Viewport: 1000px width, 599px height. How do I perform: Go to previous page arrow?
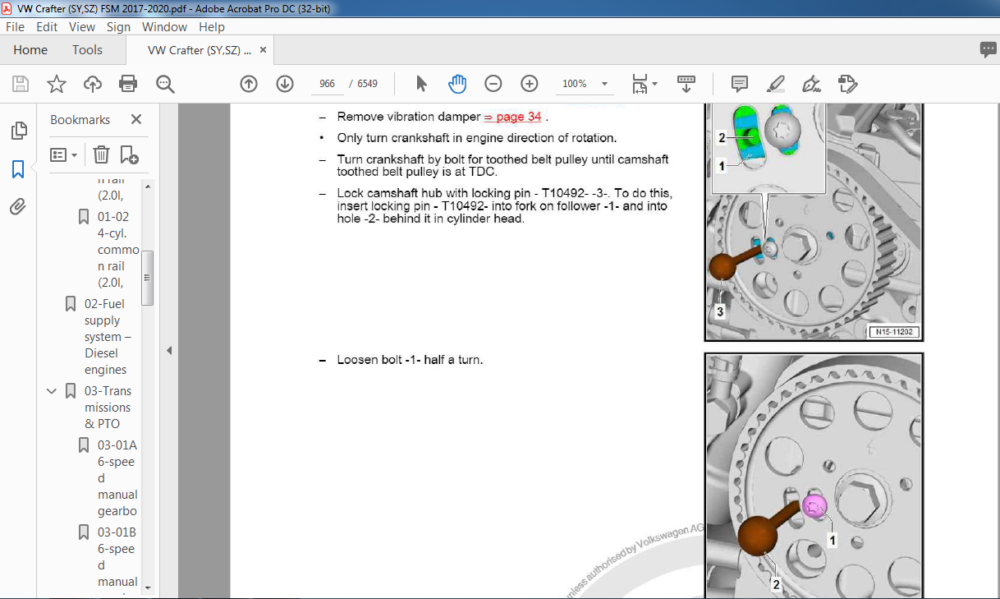click(x=249, y=84)
